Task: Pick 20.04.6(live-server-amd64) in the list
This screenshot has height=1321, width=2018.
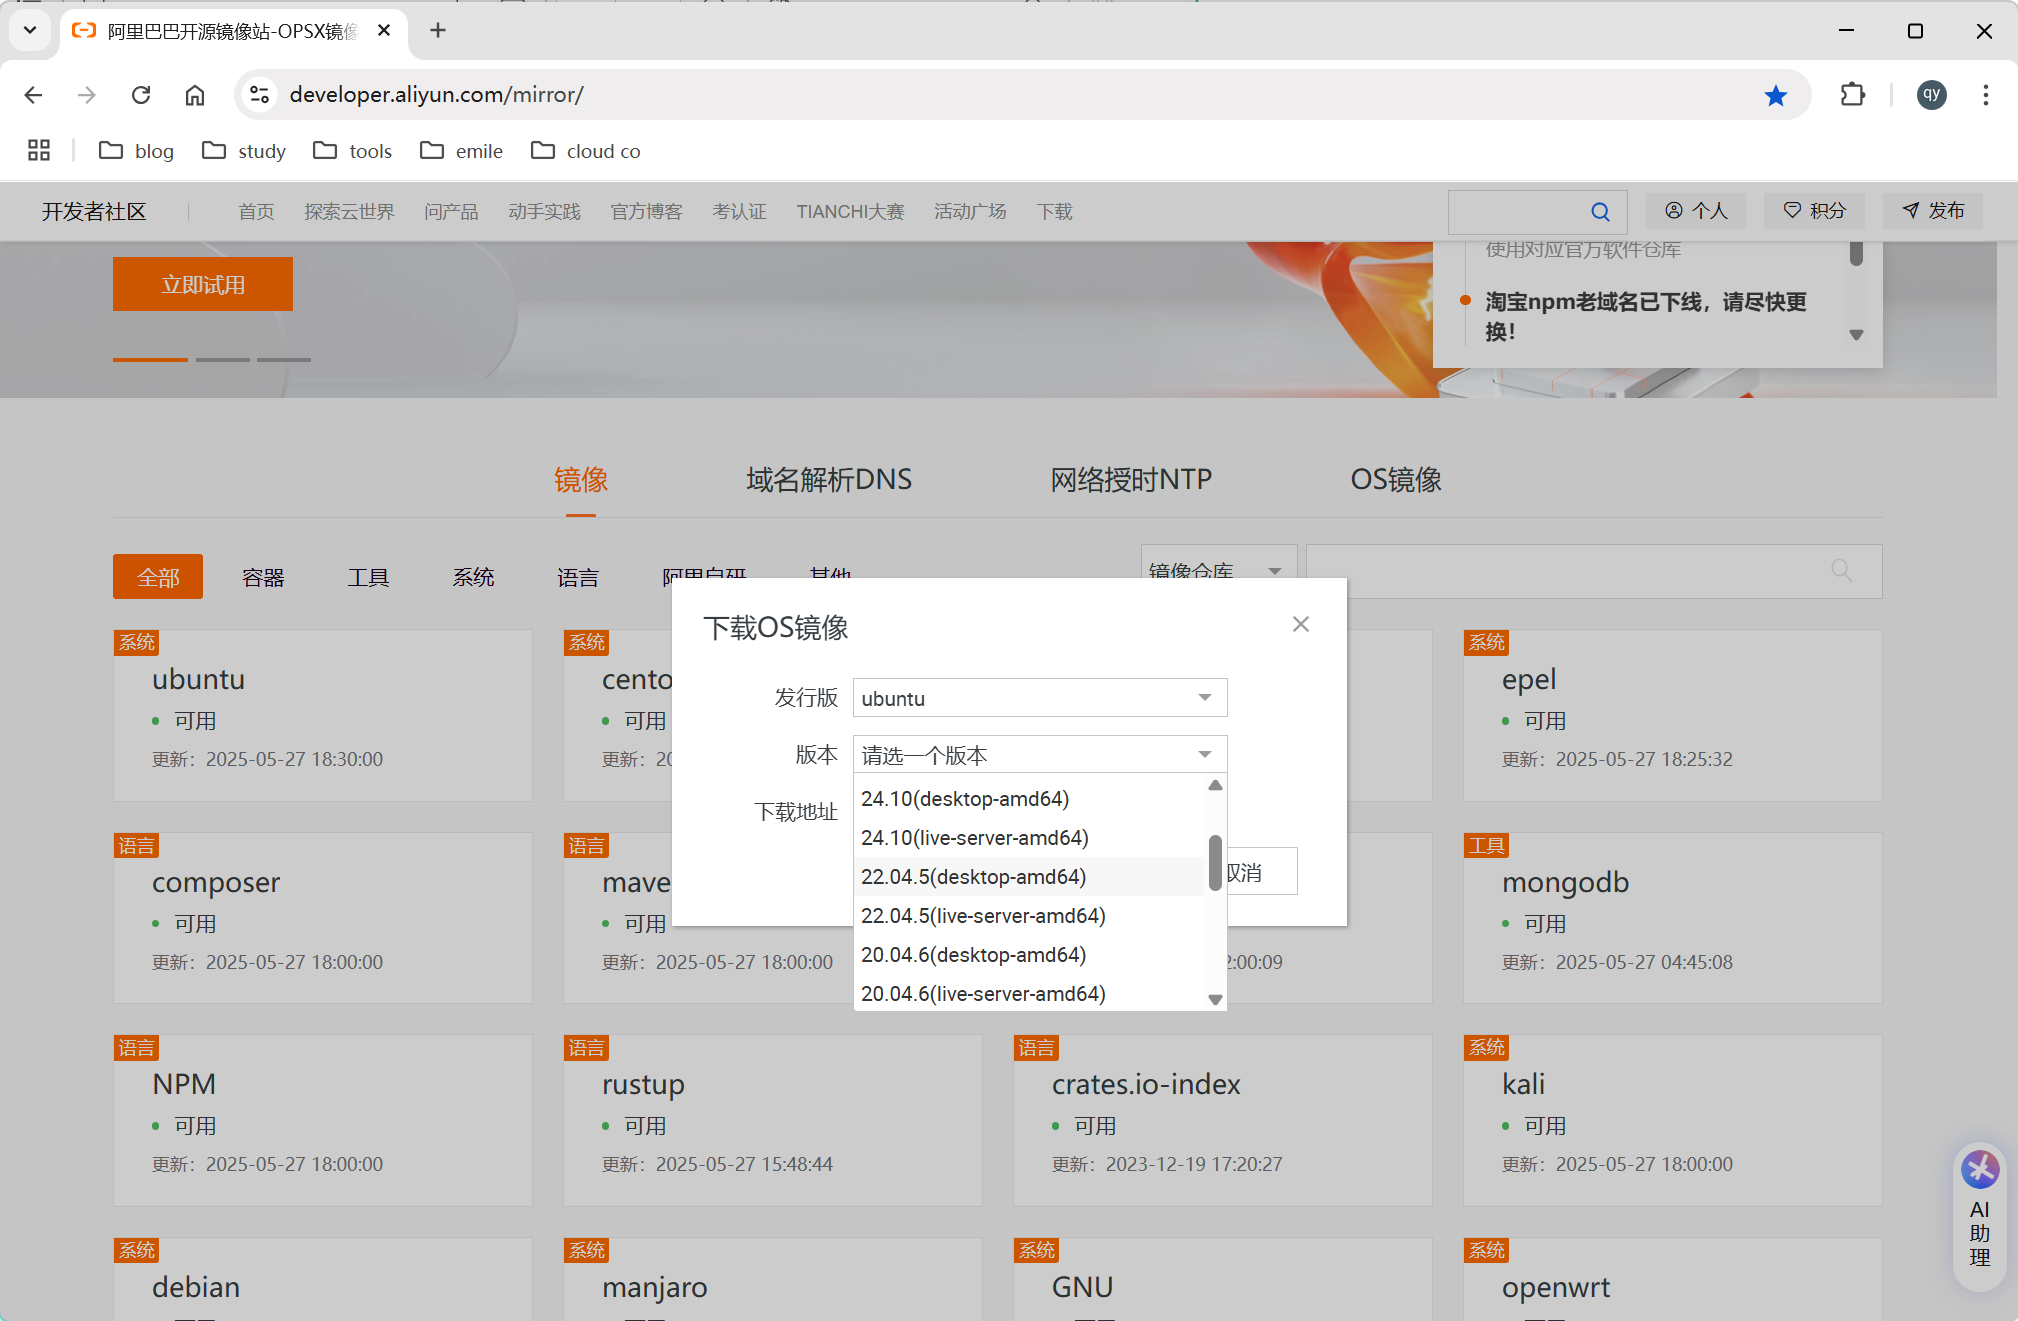Action: (982, 994)
